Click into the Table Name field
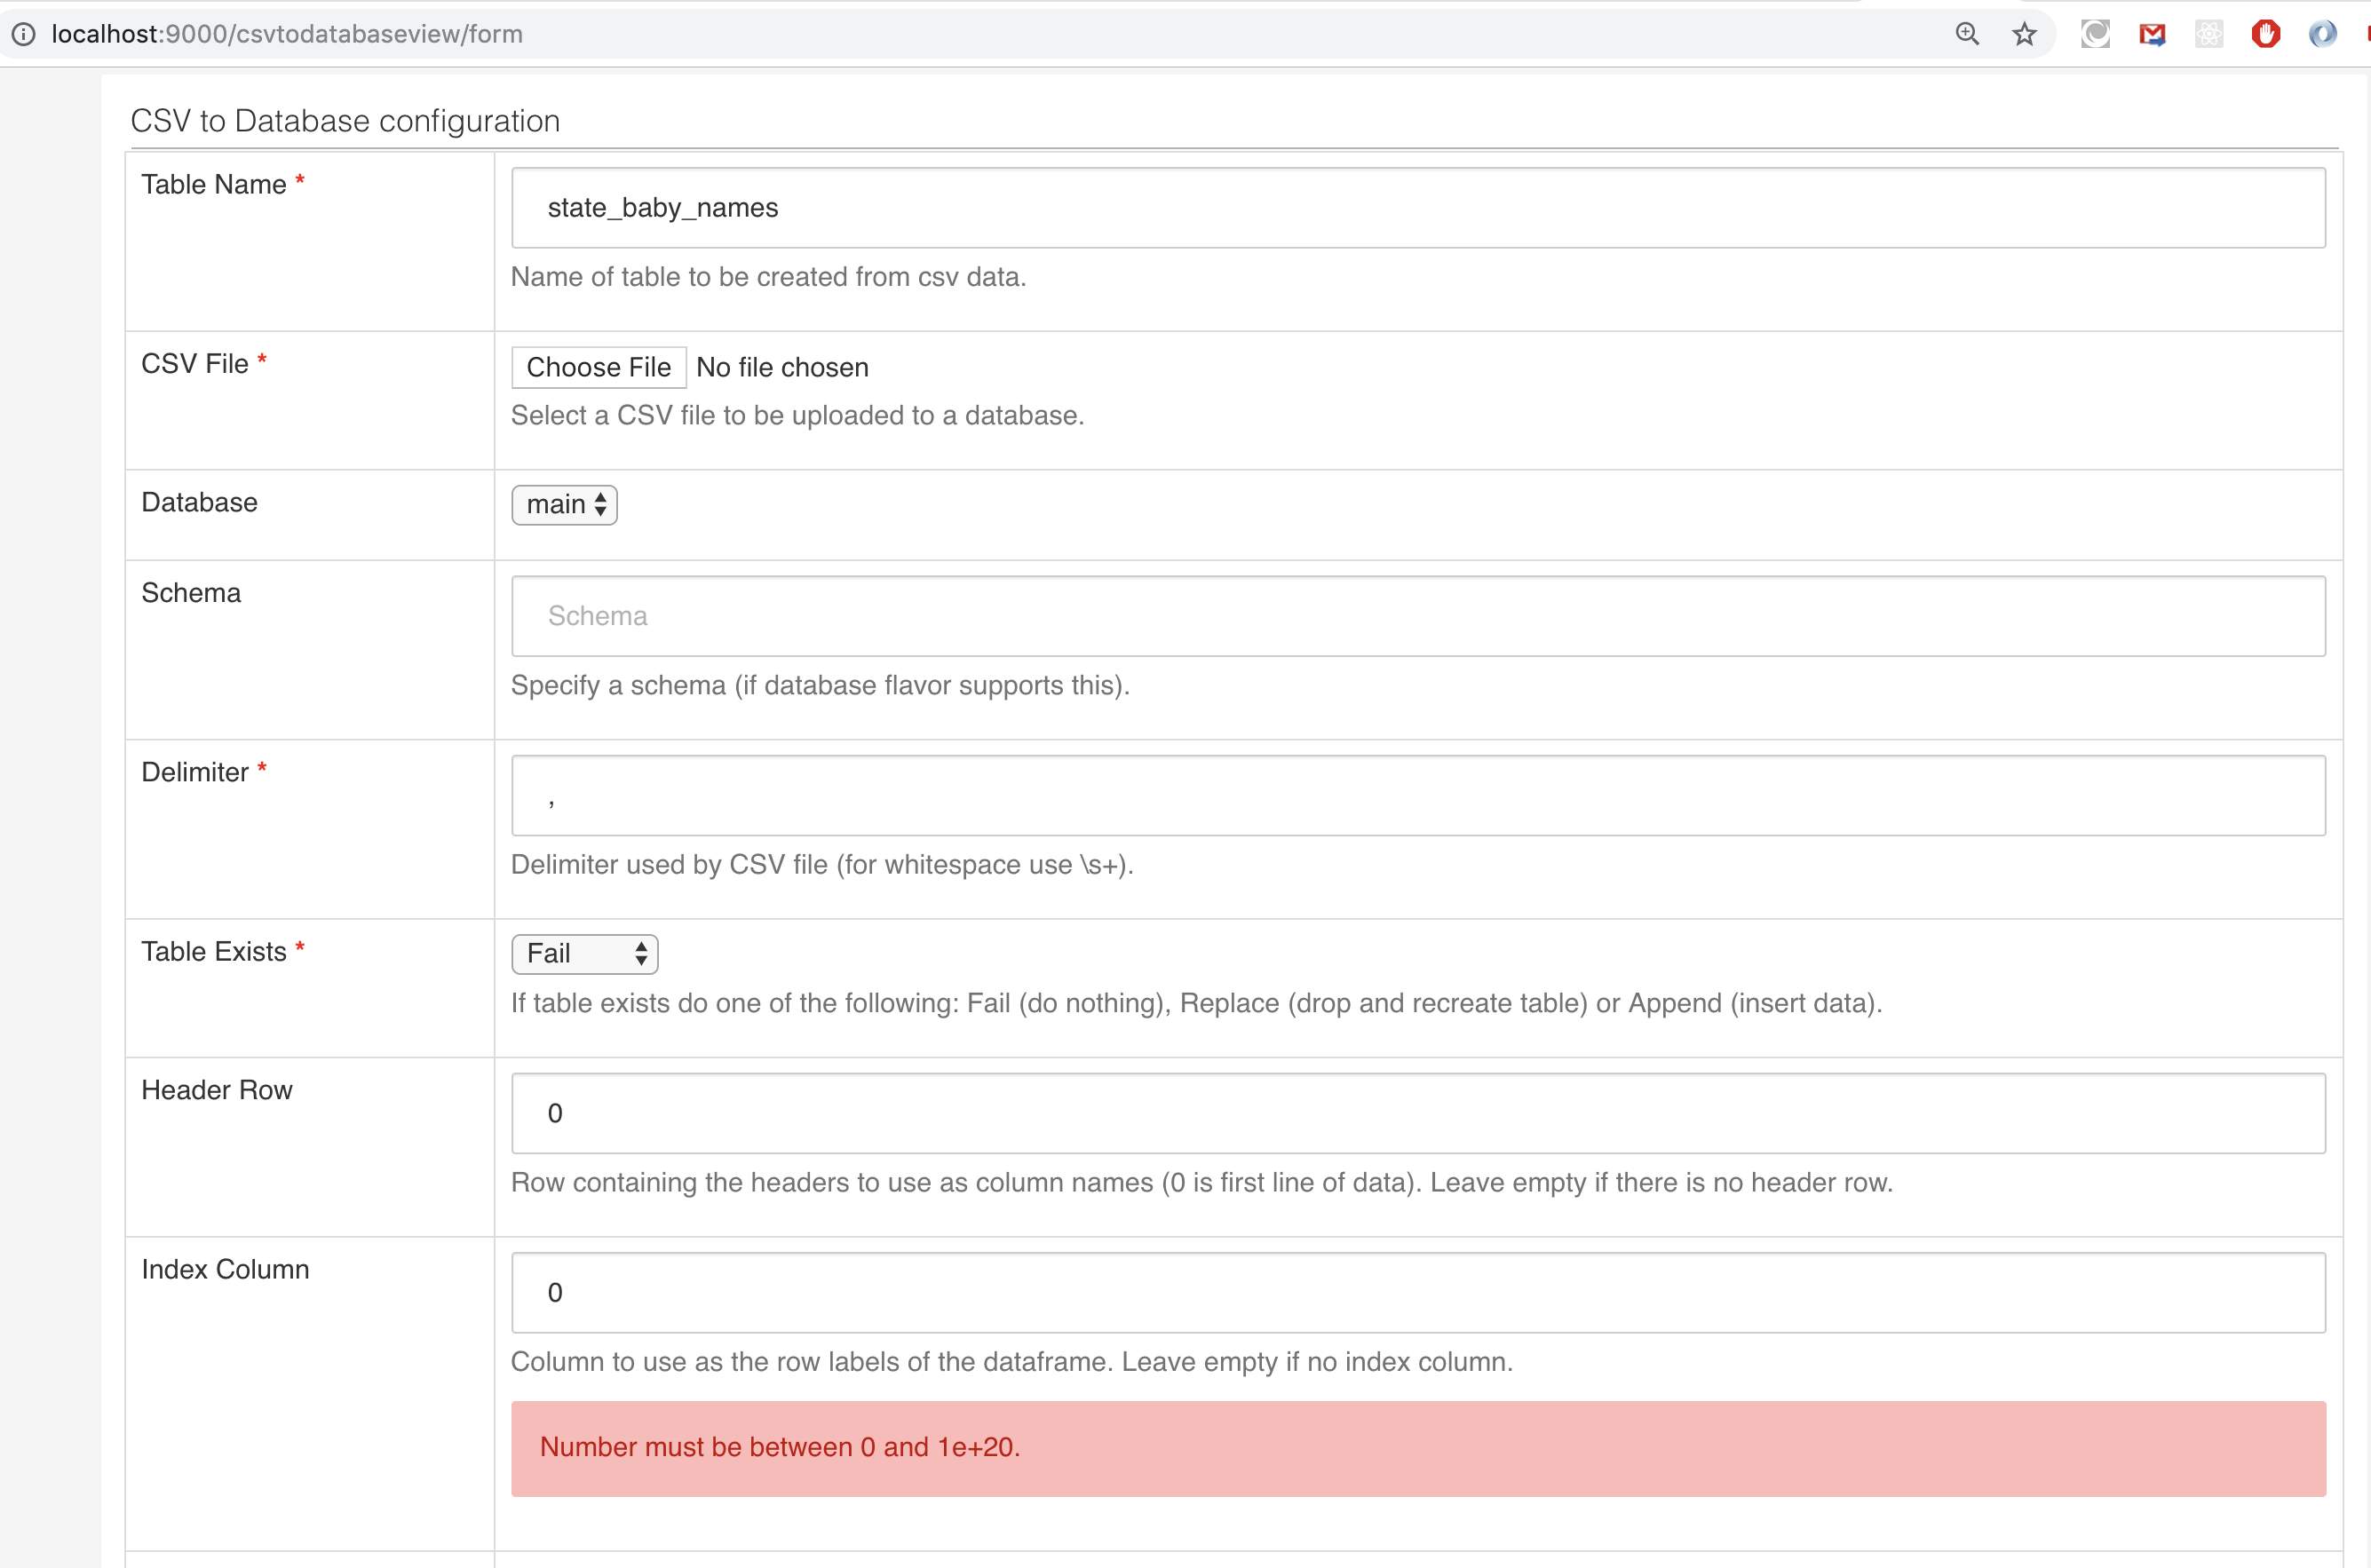This screenshot has width=2371, height=1568. pos(1417,208)
